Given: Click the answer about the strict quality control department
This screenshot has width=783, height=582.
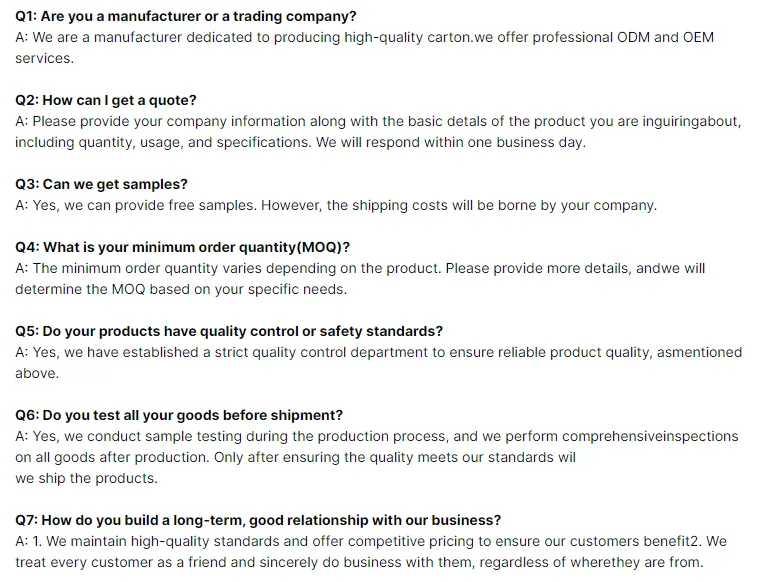Looking at the screenshot, I should (x=378, y=352).
